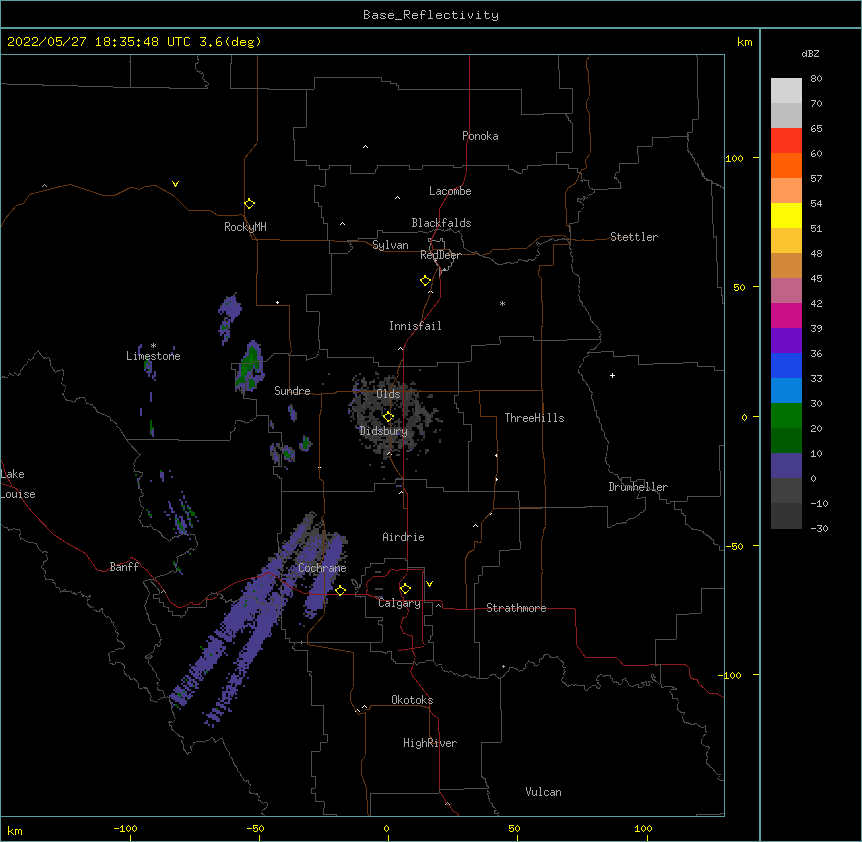The height and width of the screenshot is (842, 862).
Task: Pick the blue 36 dBZ legend swatch
Action: 786,365
